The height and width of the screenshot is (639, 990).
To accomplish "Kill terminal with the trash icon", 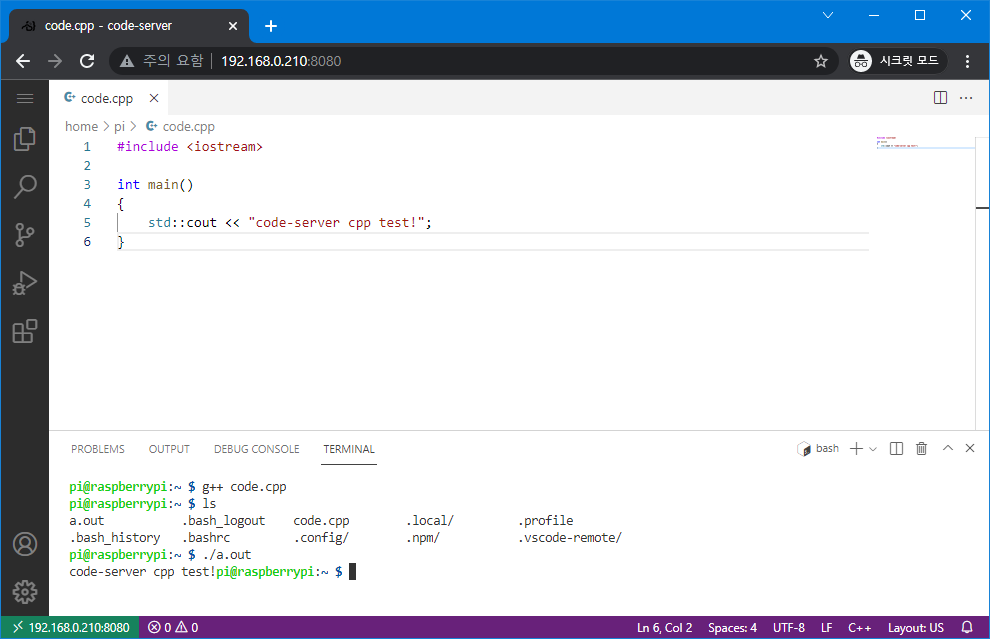I will tap(922, 448).
